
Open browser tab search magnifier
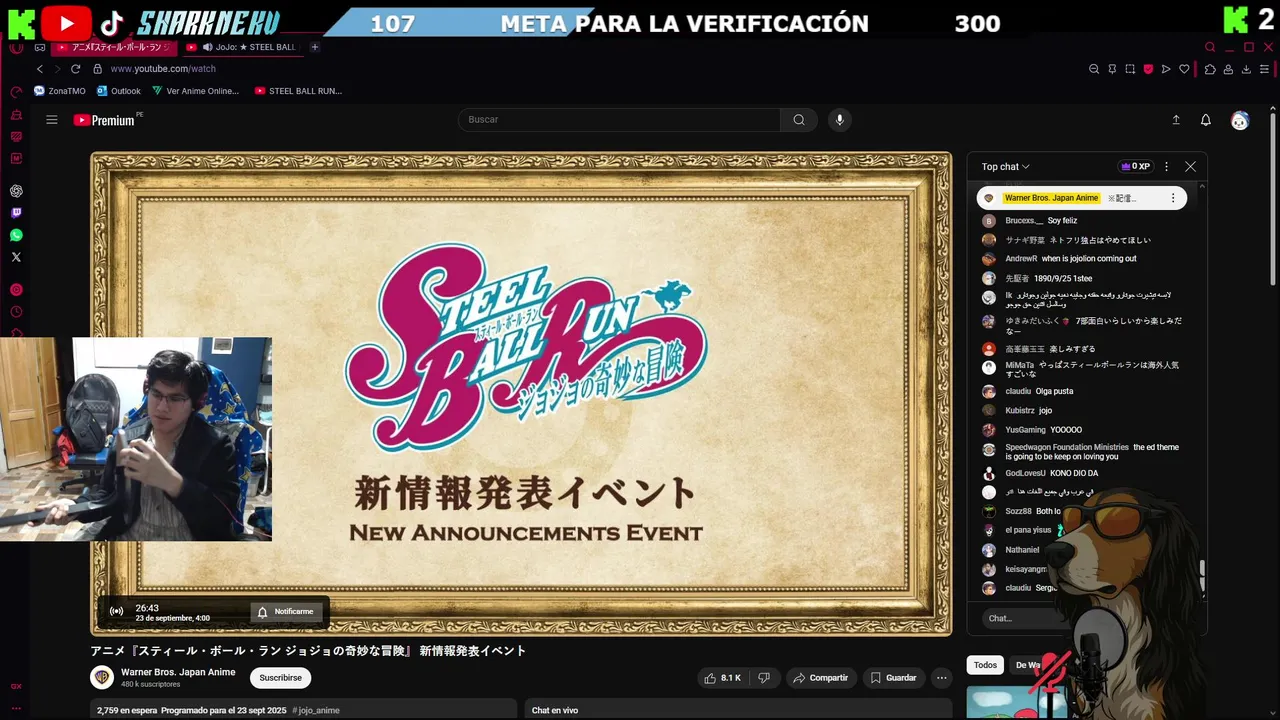(x=1210, y=47)
